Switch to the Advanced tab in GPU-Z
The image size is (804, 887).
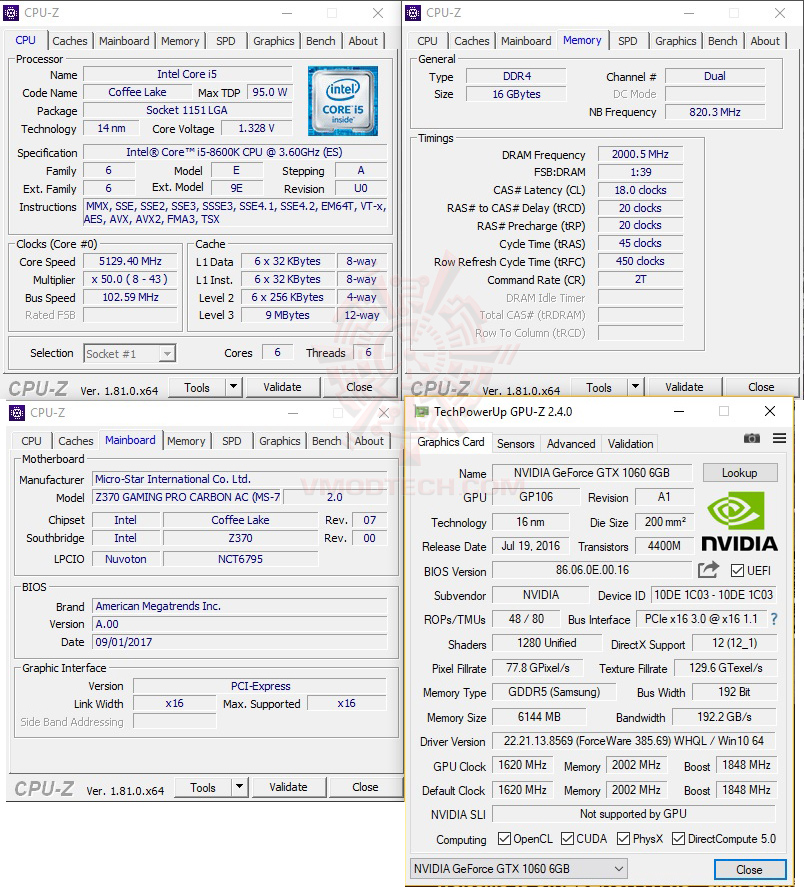tap(570, 444)
